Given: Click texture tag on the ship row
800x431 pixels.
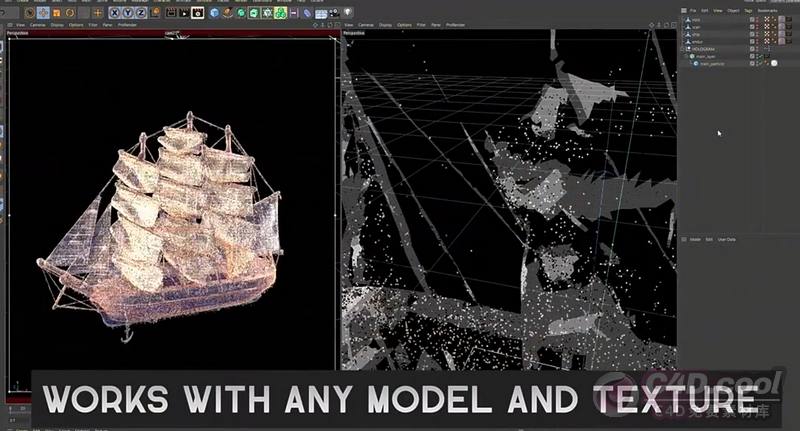Looking at the screenshot, I should pyautogui.click(x=782, y=34).
